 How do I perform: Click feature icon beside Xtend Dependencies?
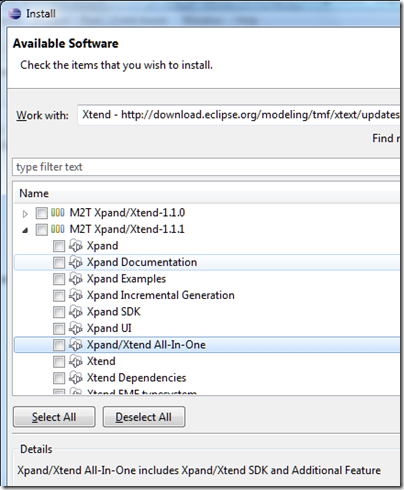pos(76,378)
